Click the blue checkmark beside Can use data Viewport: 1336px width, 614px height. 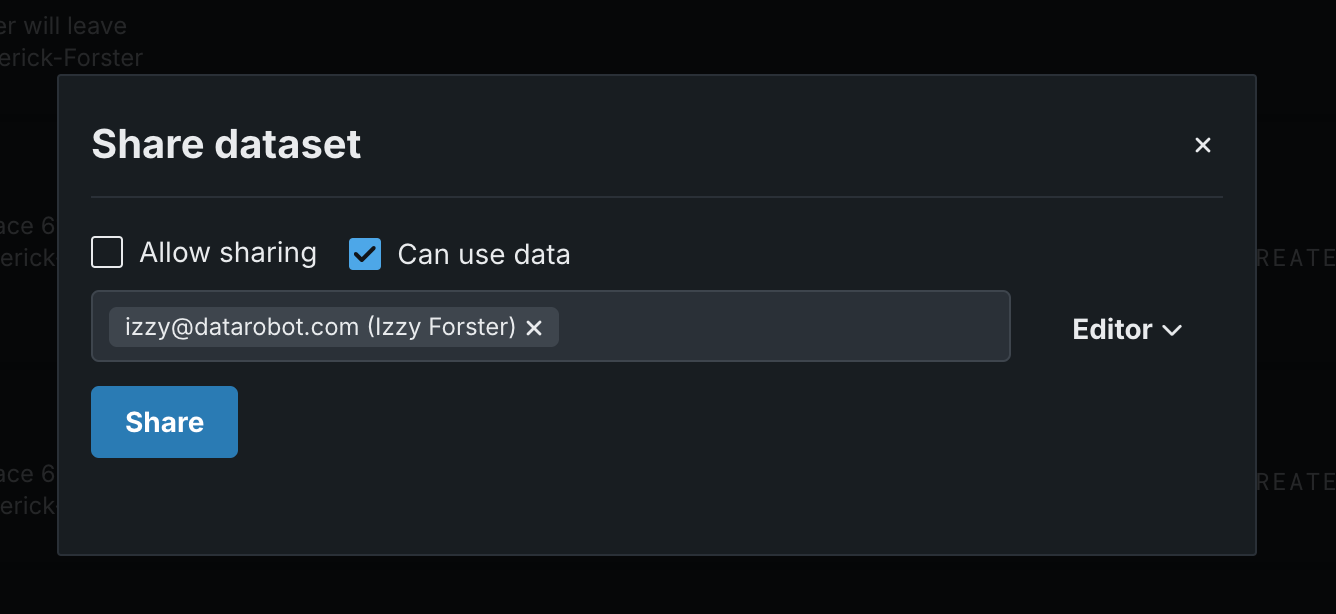[x=365, y=254]
